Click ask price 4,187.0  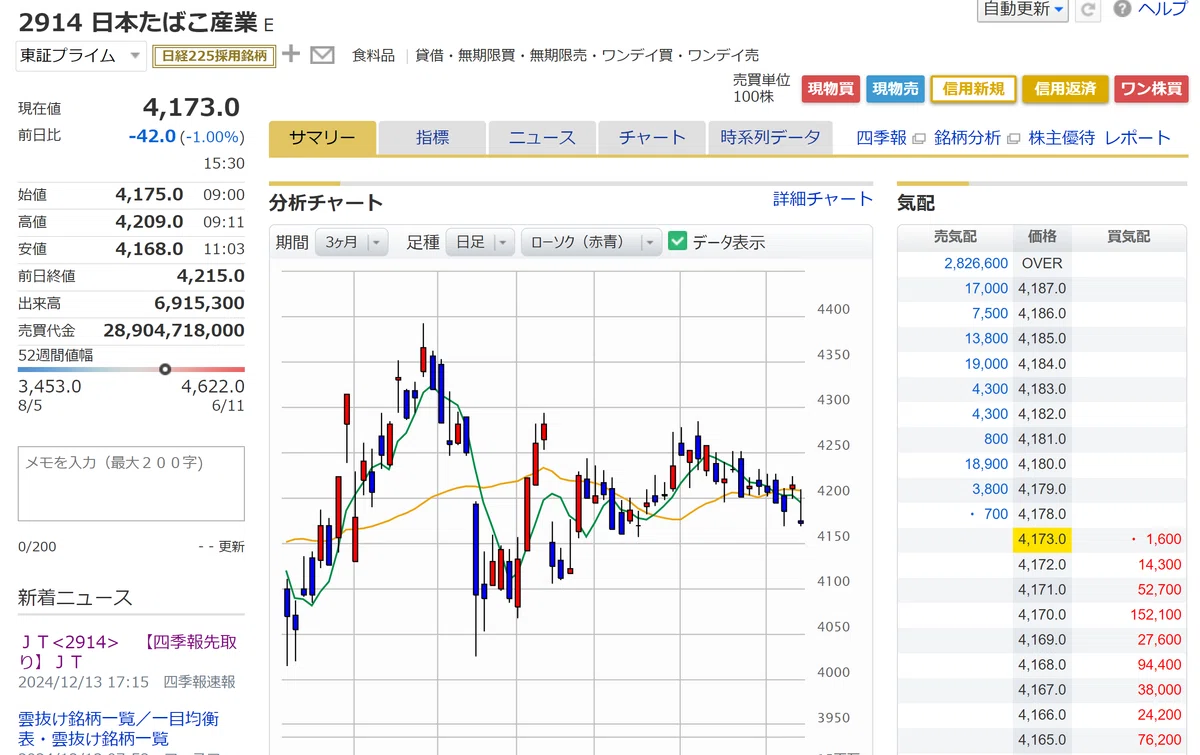[x=1042, y=288]
